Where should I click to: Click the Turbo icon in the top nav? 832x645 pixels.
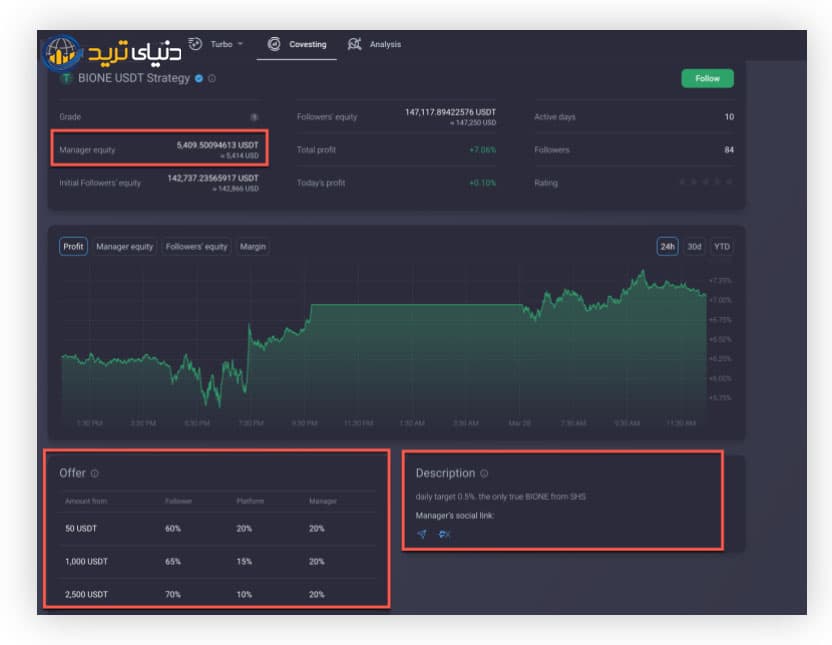click(195, 43)
